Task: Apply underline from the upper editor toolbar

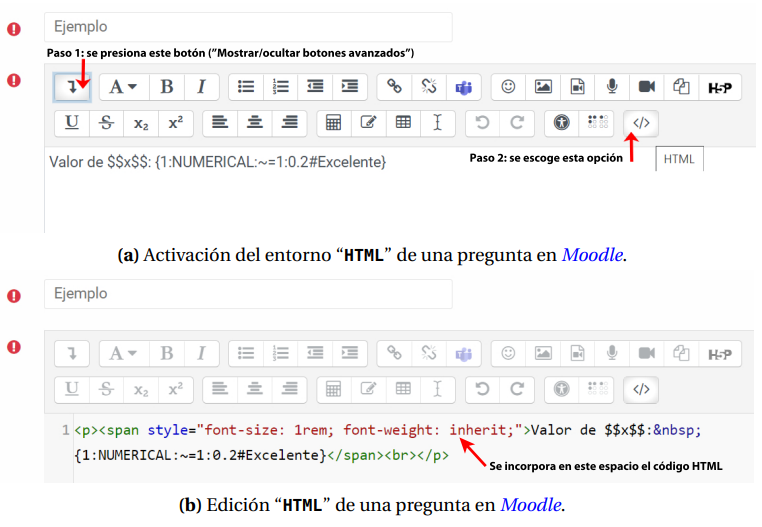Action: pyautogui.click(x=72, y=123)
